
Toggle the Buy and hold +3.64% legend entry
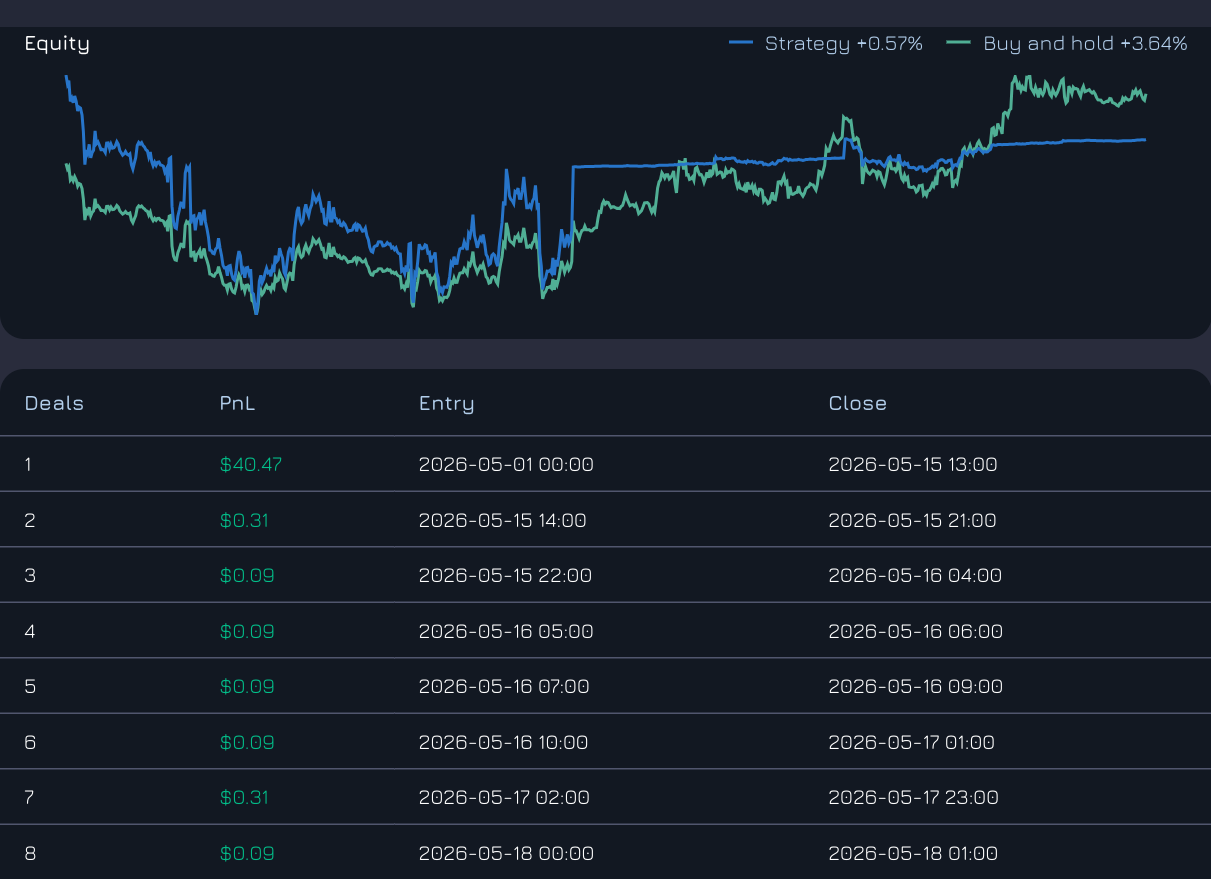point(1068,43)
